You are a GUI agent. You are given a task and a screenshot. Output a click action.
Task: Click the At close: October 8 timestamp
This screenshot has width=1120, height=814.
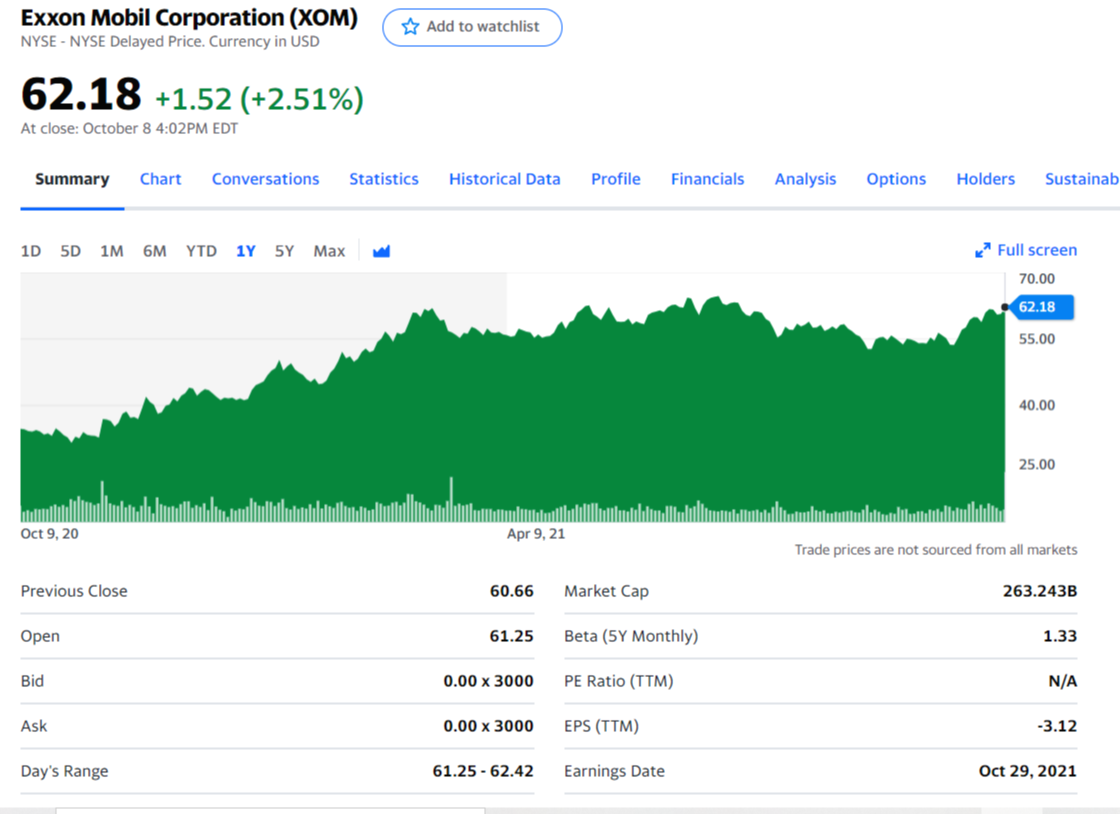point(129,129)
